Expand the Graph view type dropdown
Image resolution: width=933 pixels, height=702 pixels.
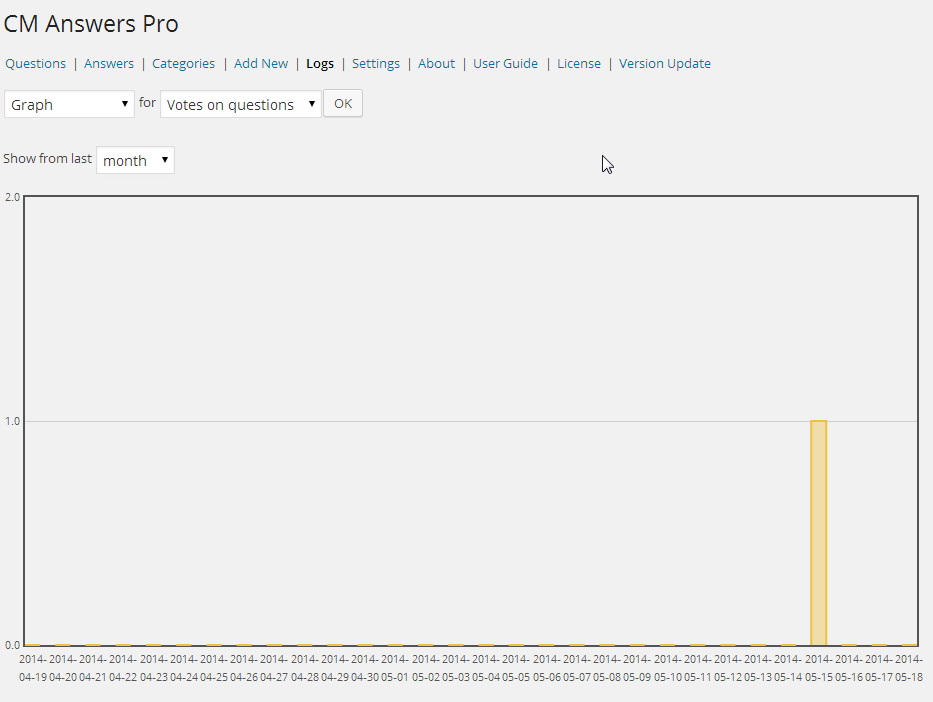coord(69,104)
